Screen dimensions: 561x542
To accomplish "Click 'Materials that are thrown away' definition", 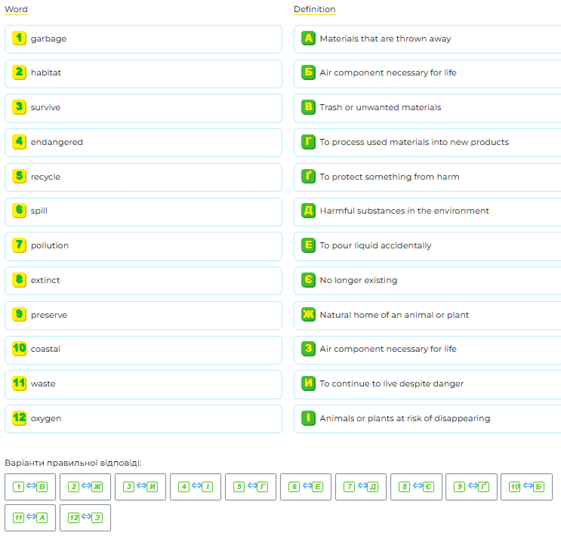I will [x=385, y=39].
